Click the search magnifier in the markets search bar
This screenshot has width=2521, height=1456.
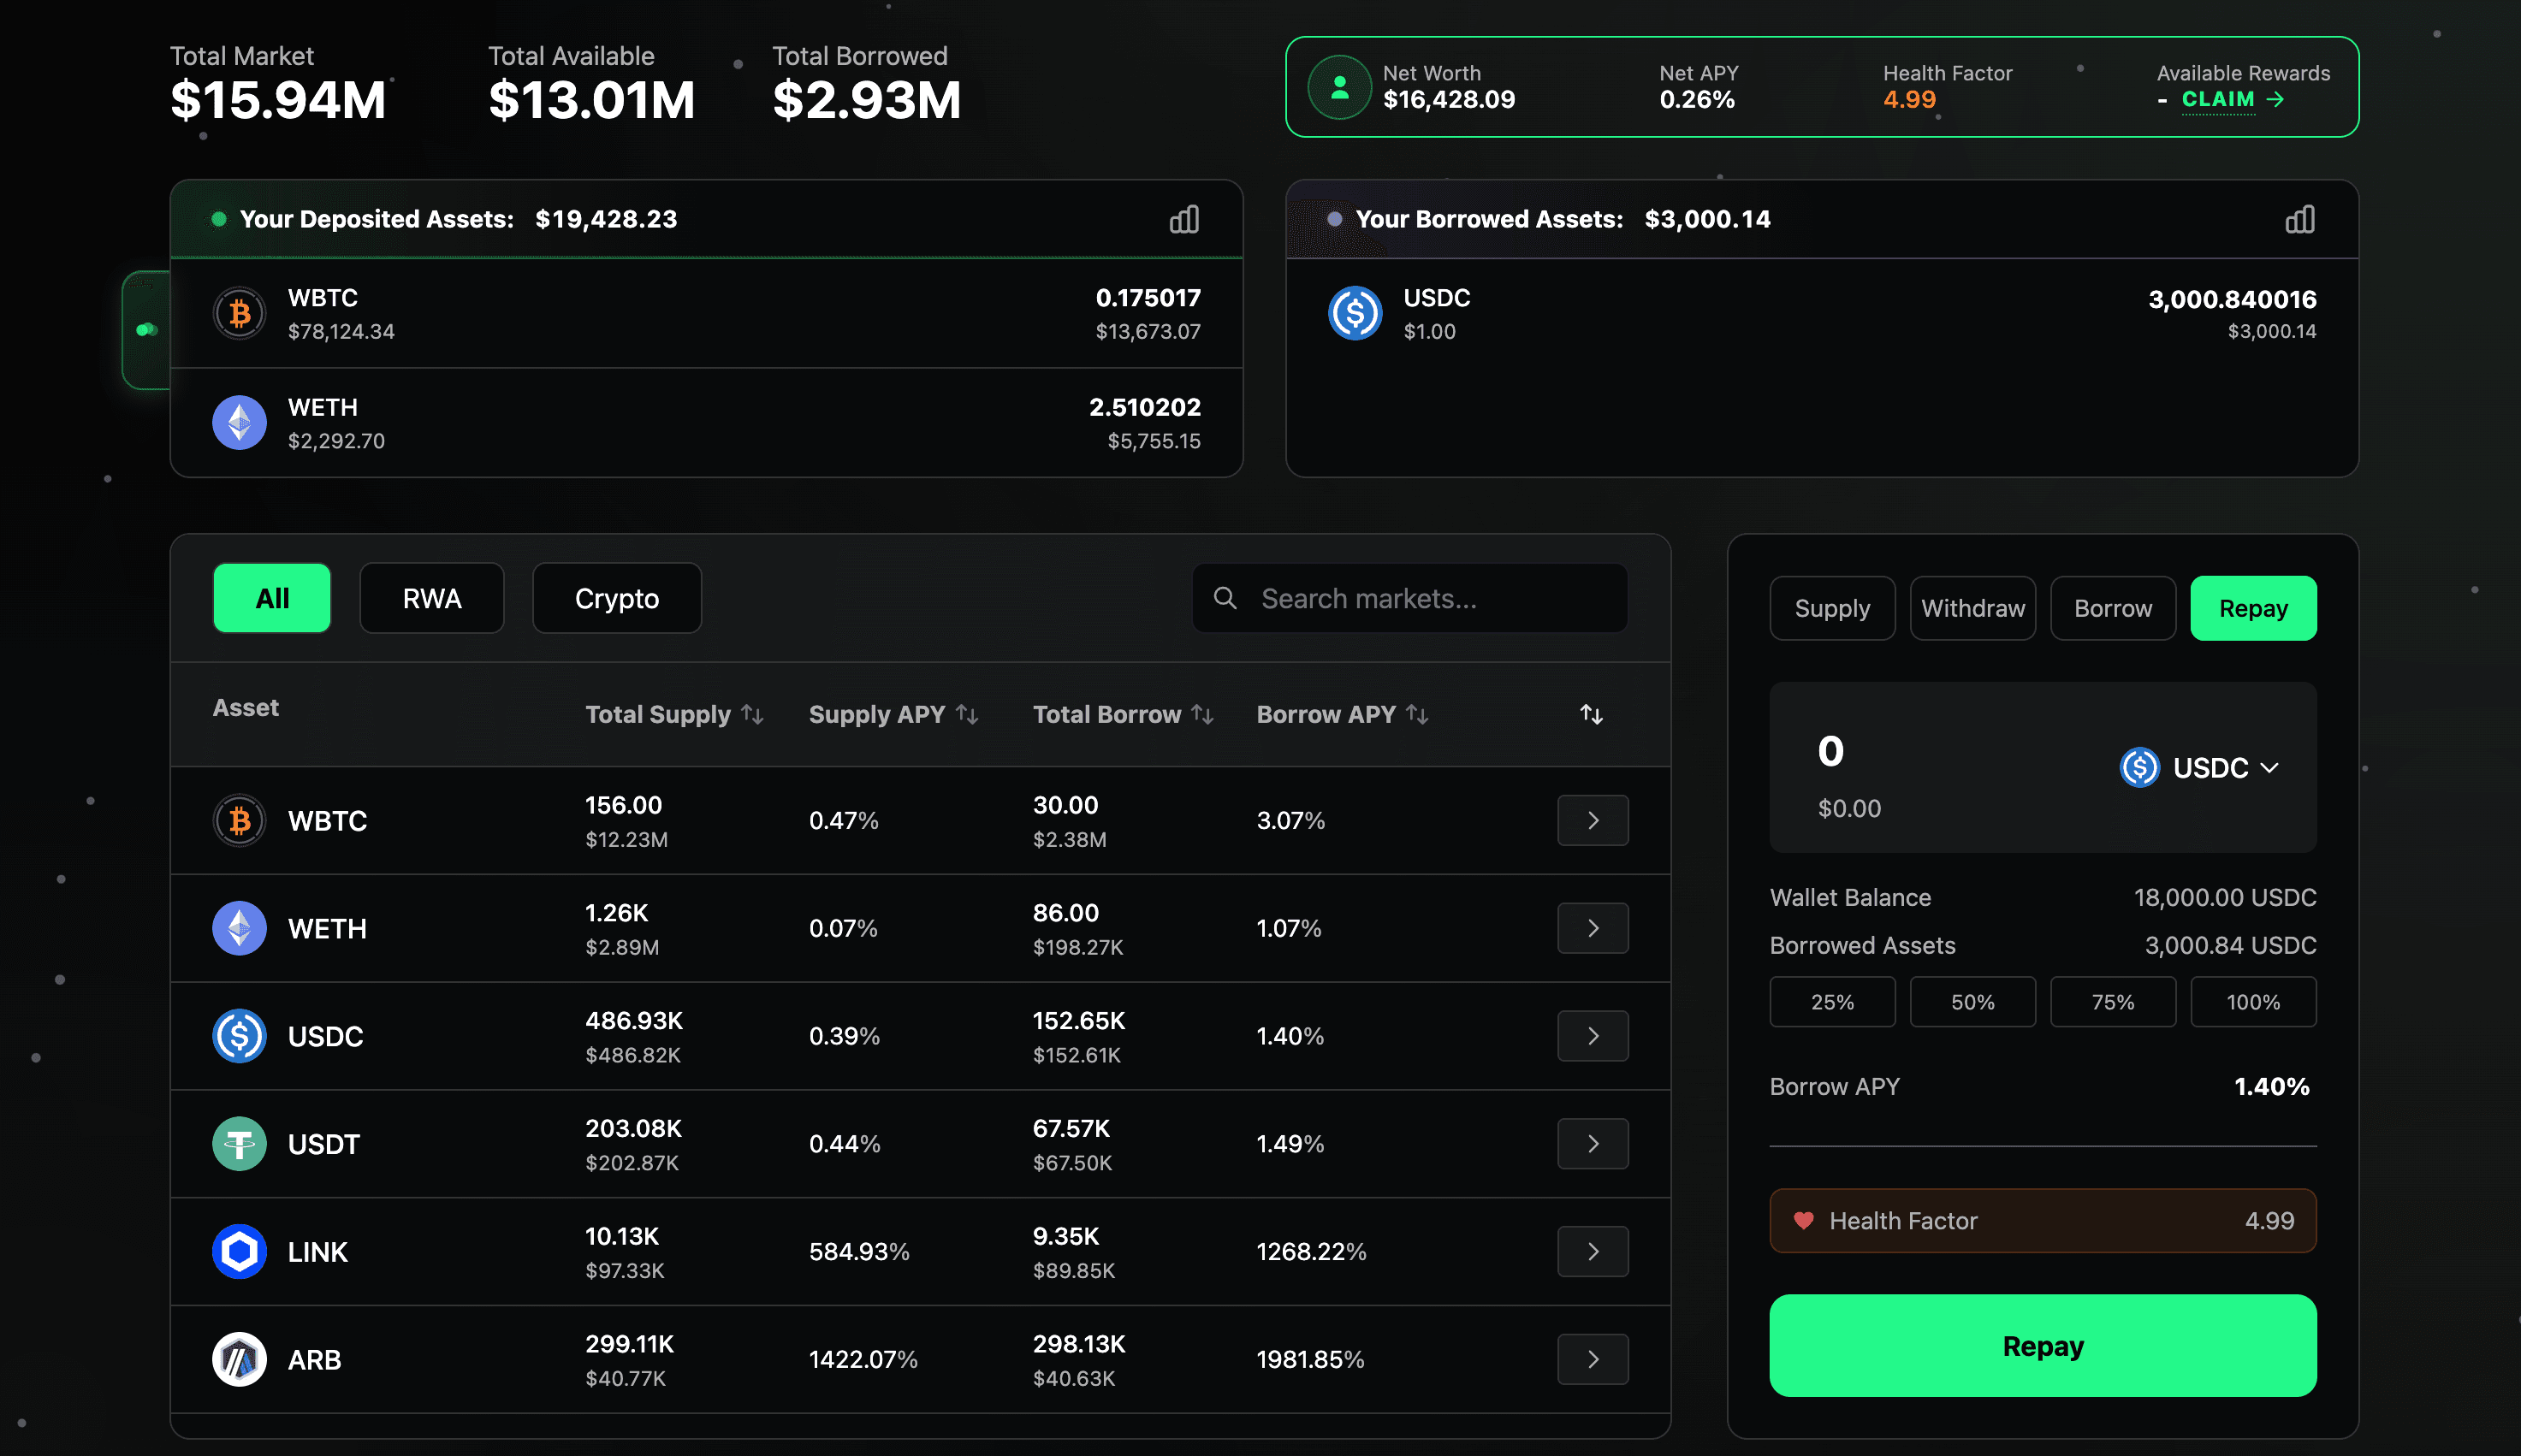pyautogui.click(x=1225, y=598)
